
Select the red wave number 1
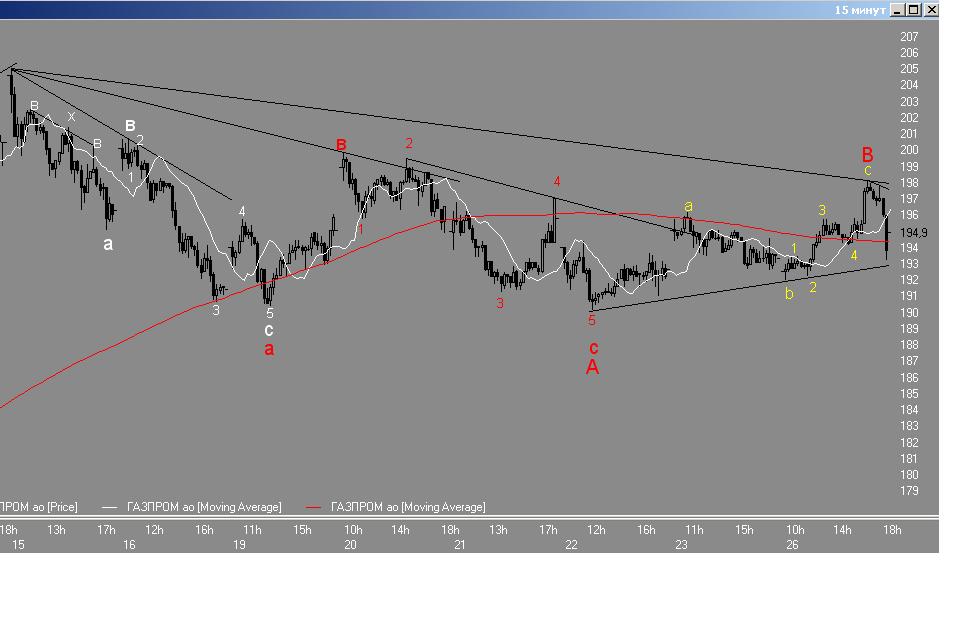click(361, 229)
